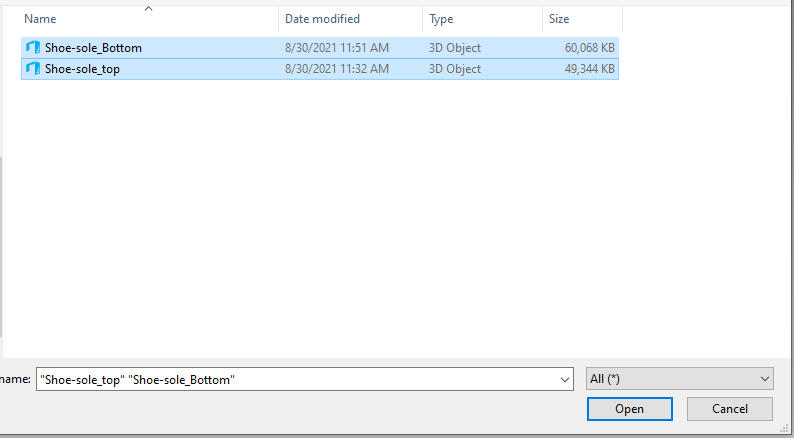Select the Shoe-sole_top file name
Viewport: 794px width, 438px height.
[x=82, y=68]
